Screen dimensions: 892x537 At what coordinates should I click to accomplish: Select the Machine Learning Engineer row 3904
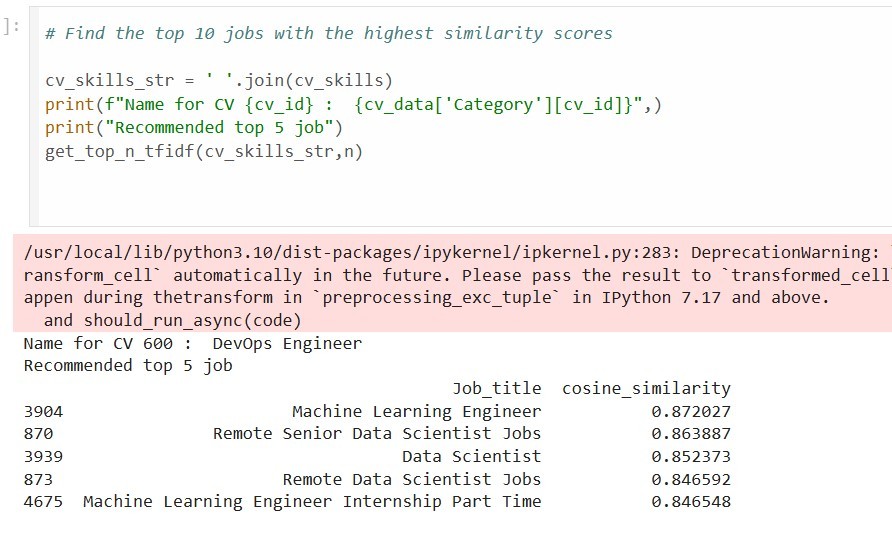pos(377,411)
